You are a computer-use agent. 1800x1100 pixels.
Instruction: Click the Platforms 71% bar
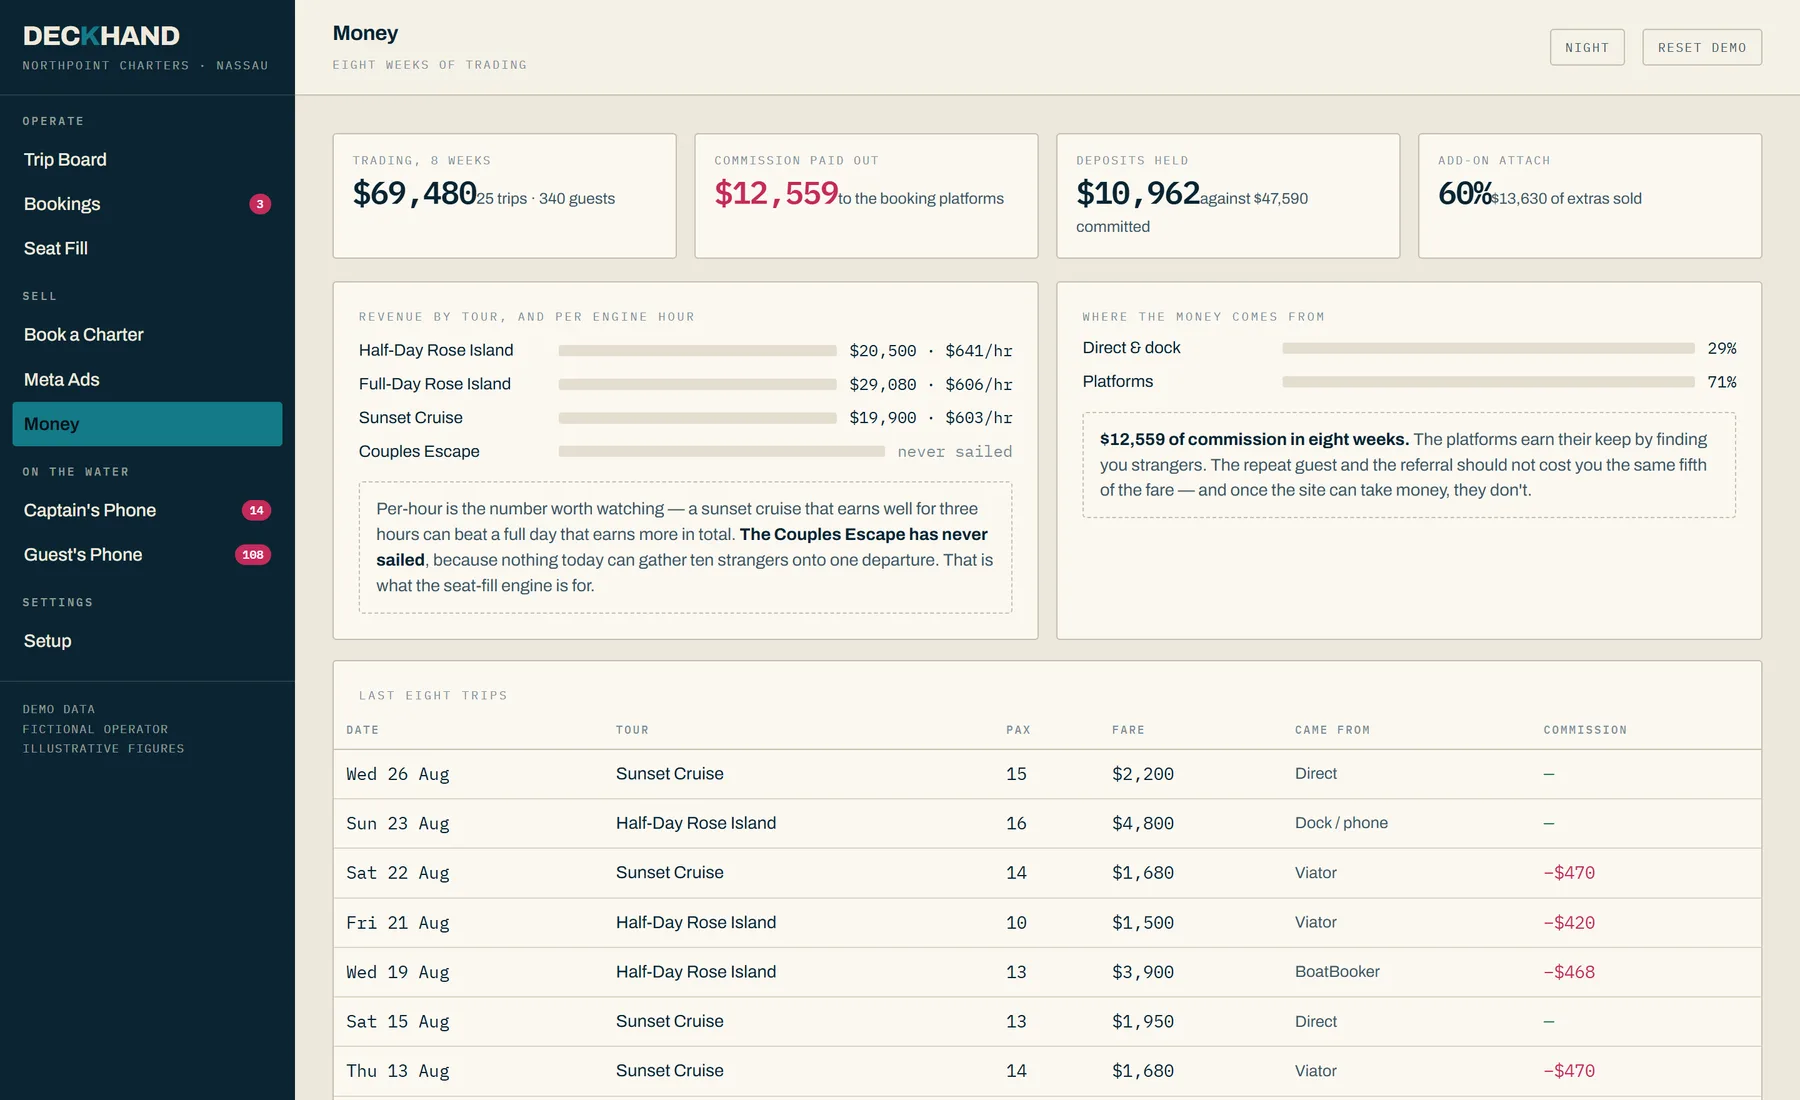point(1488,382)
